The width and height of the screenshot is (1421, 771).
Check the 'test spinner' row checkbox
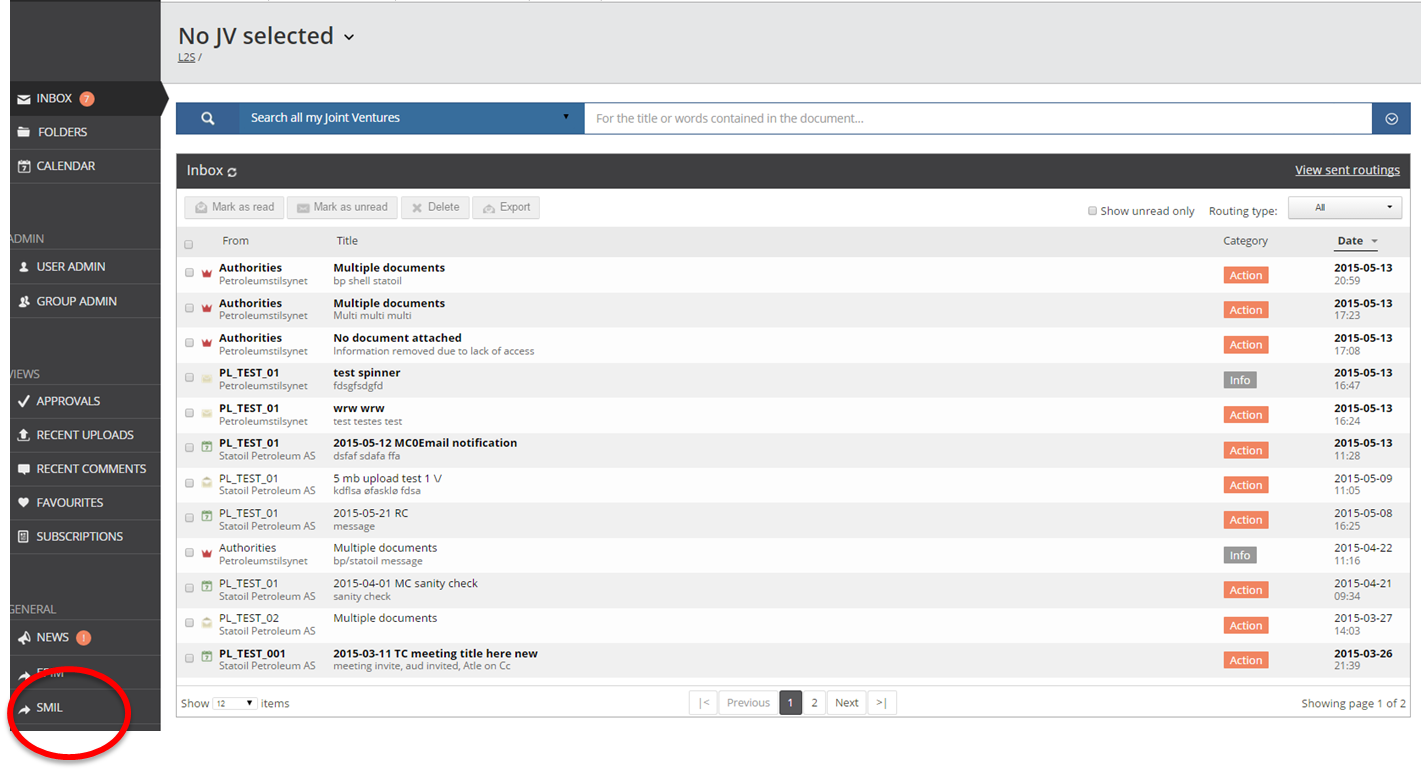(189, 378)
